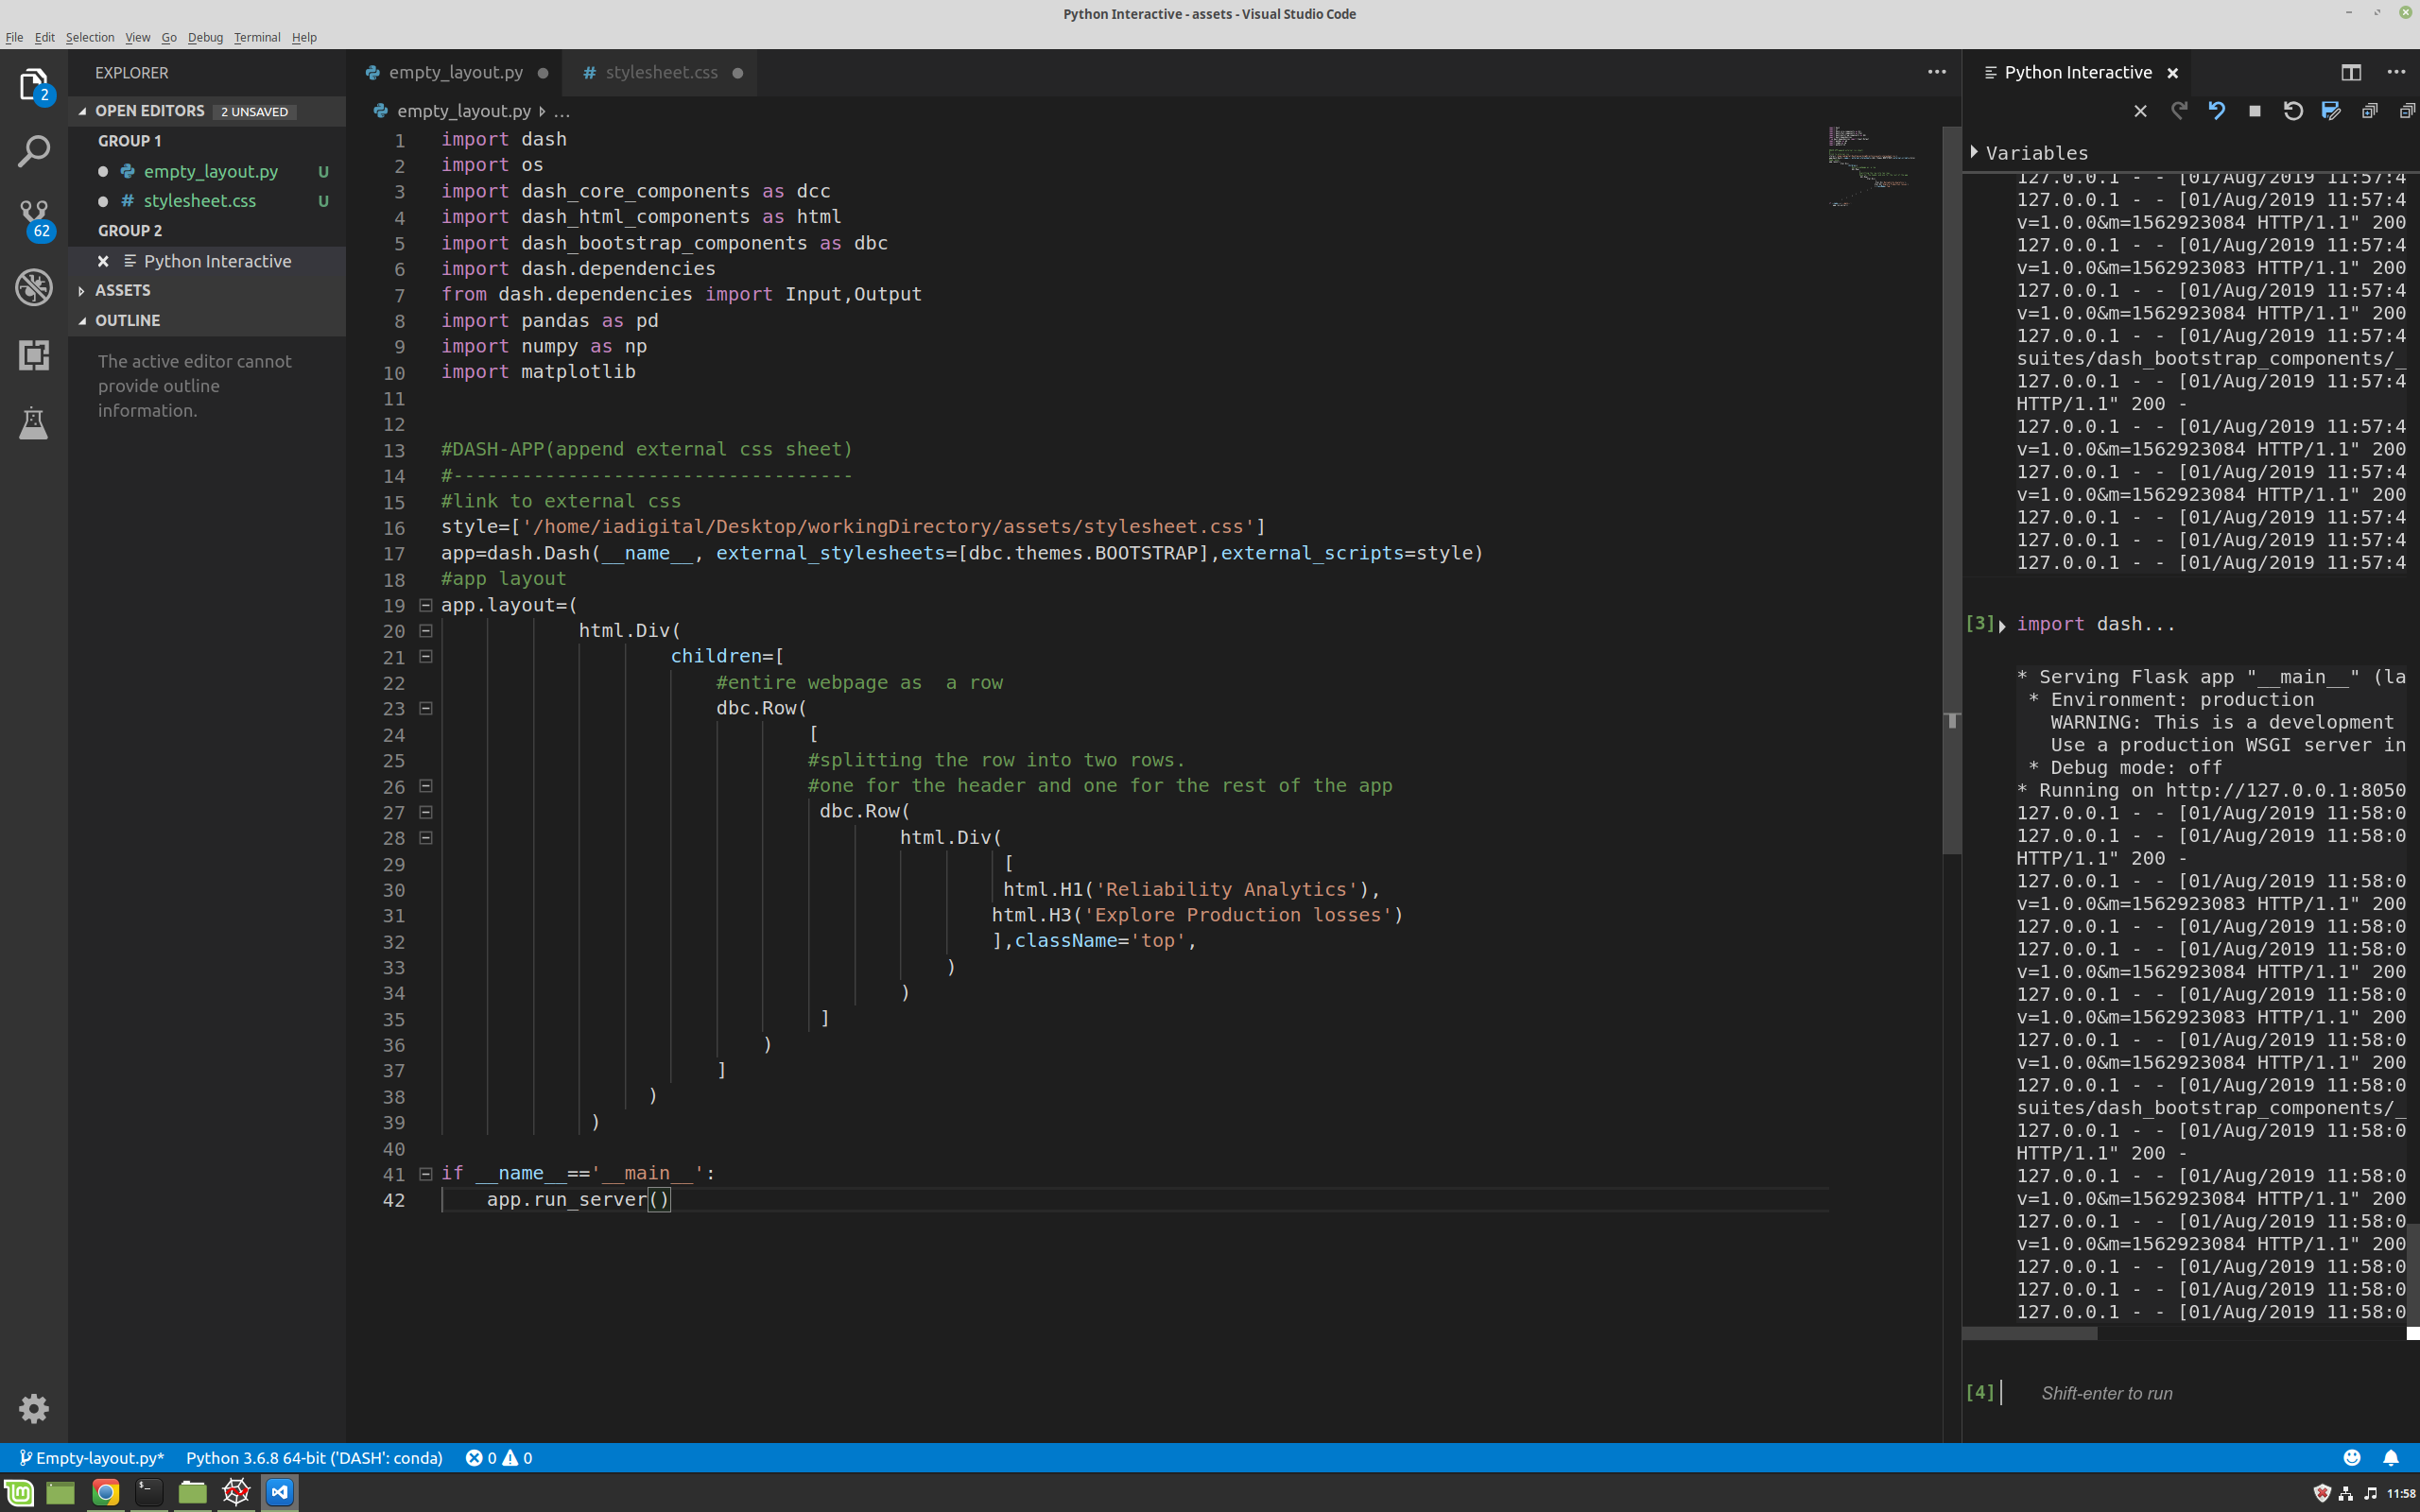Open stylesheet.css from open editors list
The image size is (2420, 1512).
tap(199, 201)
